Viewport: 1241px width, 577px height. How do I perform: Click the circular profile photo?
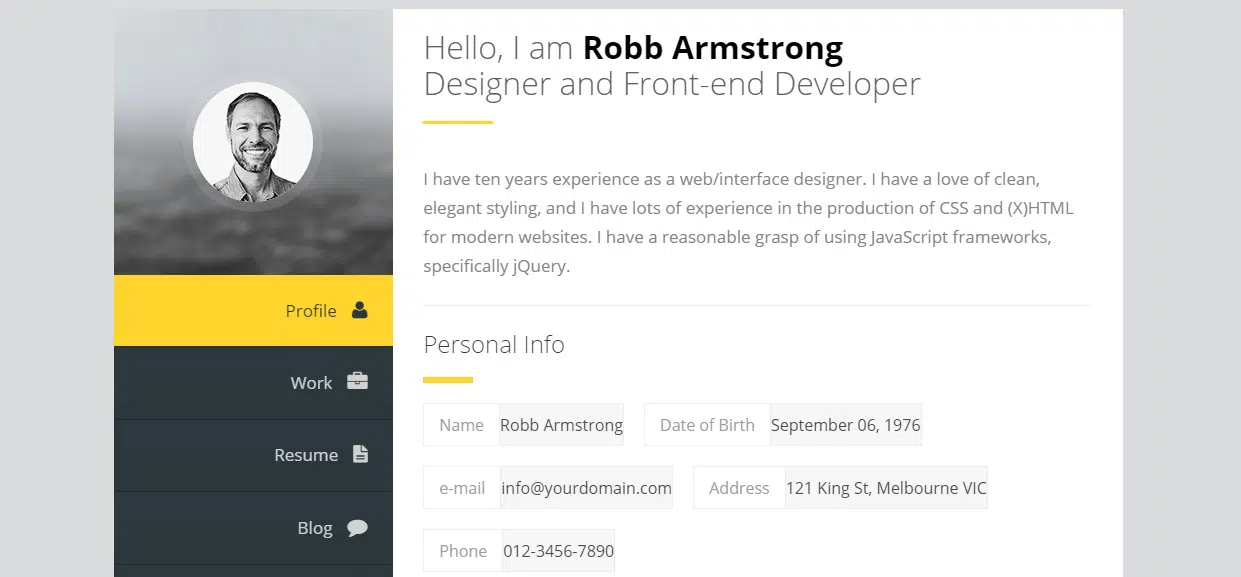[253, 142]
